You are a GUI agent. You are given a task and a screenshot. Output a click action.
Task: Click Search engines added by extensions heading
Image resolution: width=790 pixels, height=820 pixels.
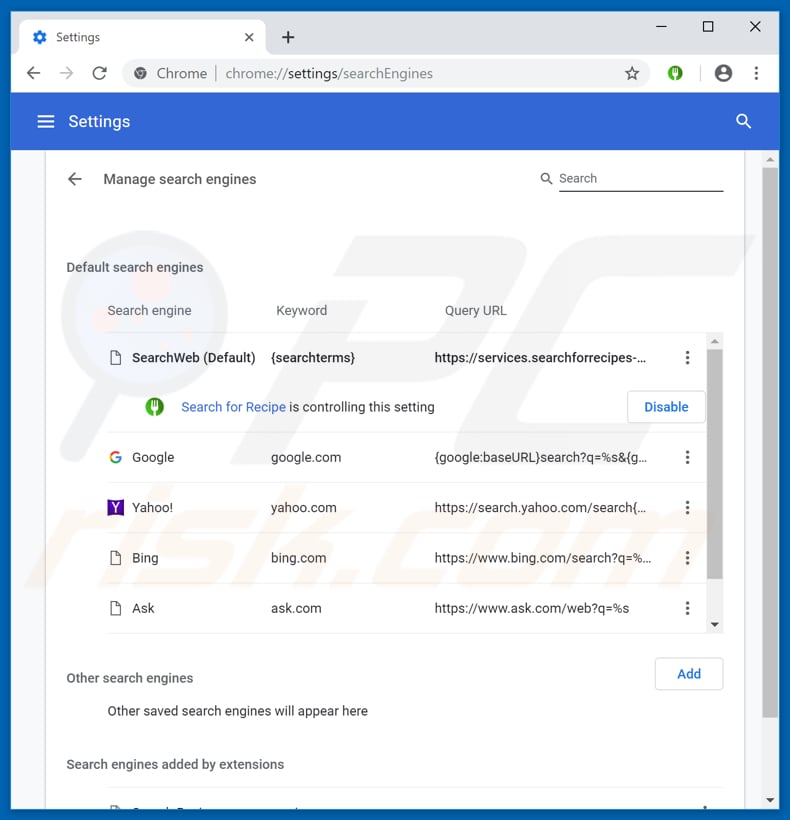tap(175, 765)
